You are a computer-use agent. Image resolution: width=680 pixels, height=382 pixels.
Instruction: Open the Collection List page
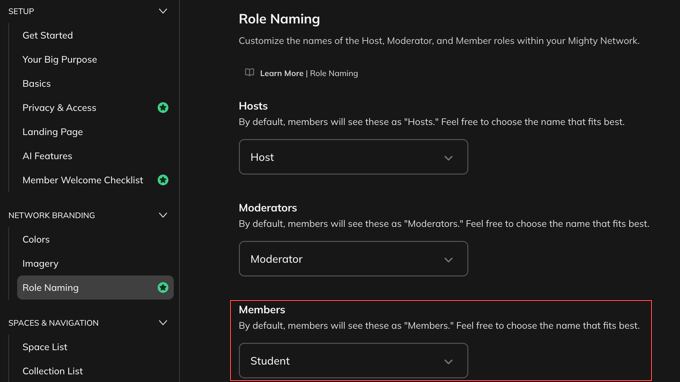coord(52,371)
